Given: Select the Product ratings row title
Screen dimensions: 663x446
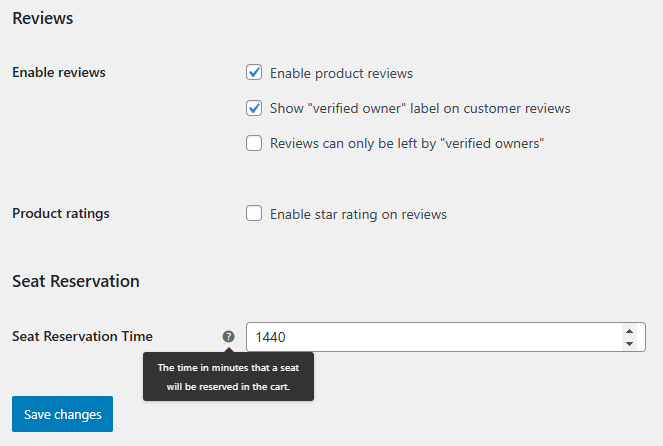Looking at the screenshot, I should click(x=61, y=214).
